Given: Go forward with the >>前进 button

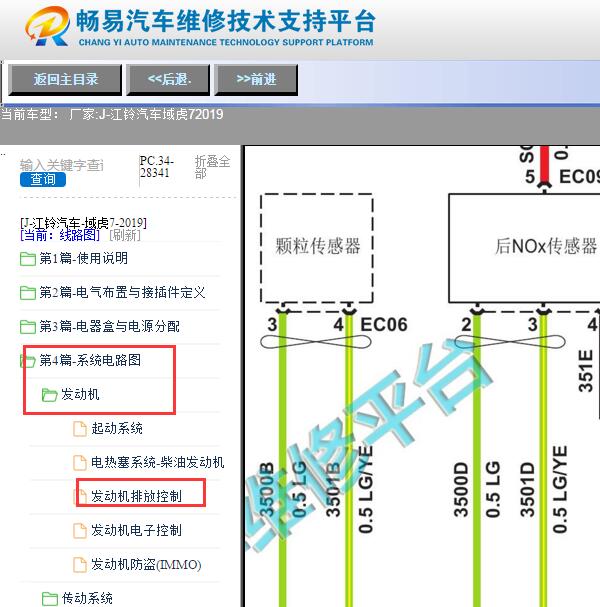Looking at the screenshot, I should click(x=256, y=80).
